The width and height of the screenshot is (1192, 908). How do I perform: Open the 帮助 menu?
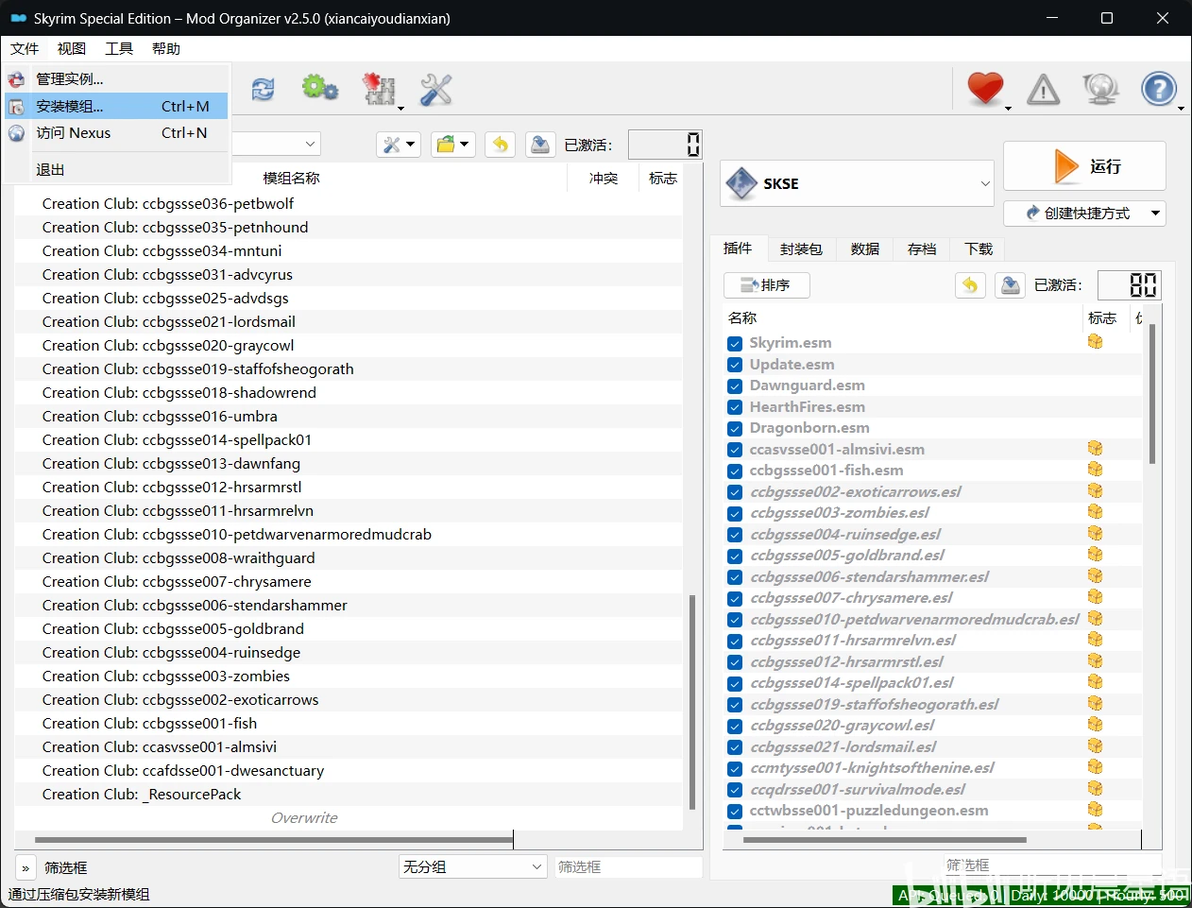[166, 49]
